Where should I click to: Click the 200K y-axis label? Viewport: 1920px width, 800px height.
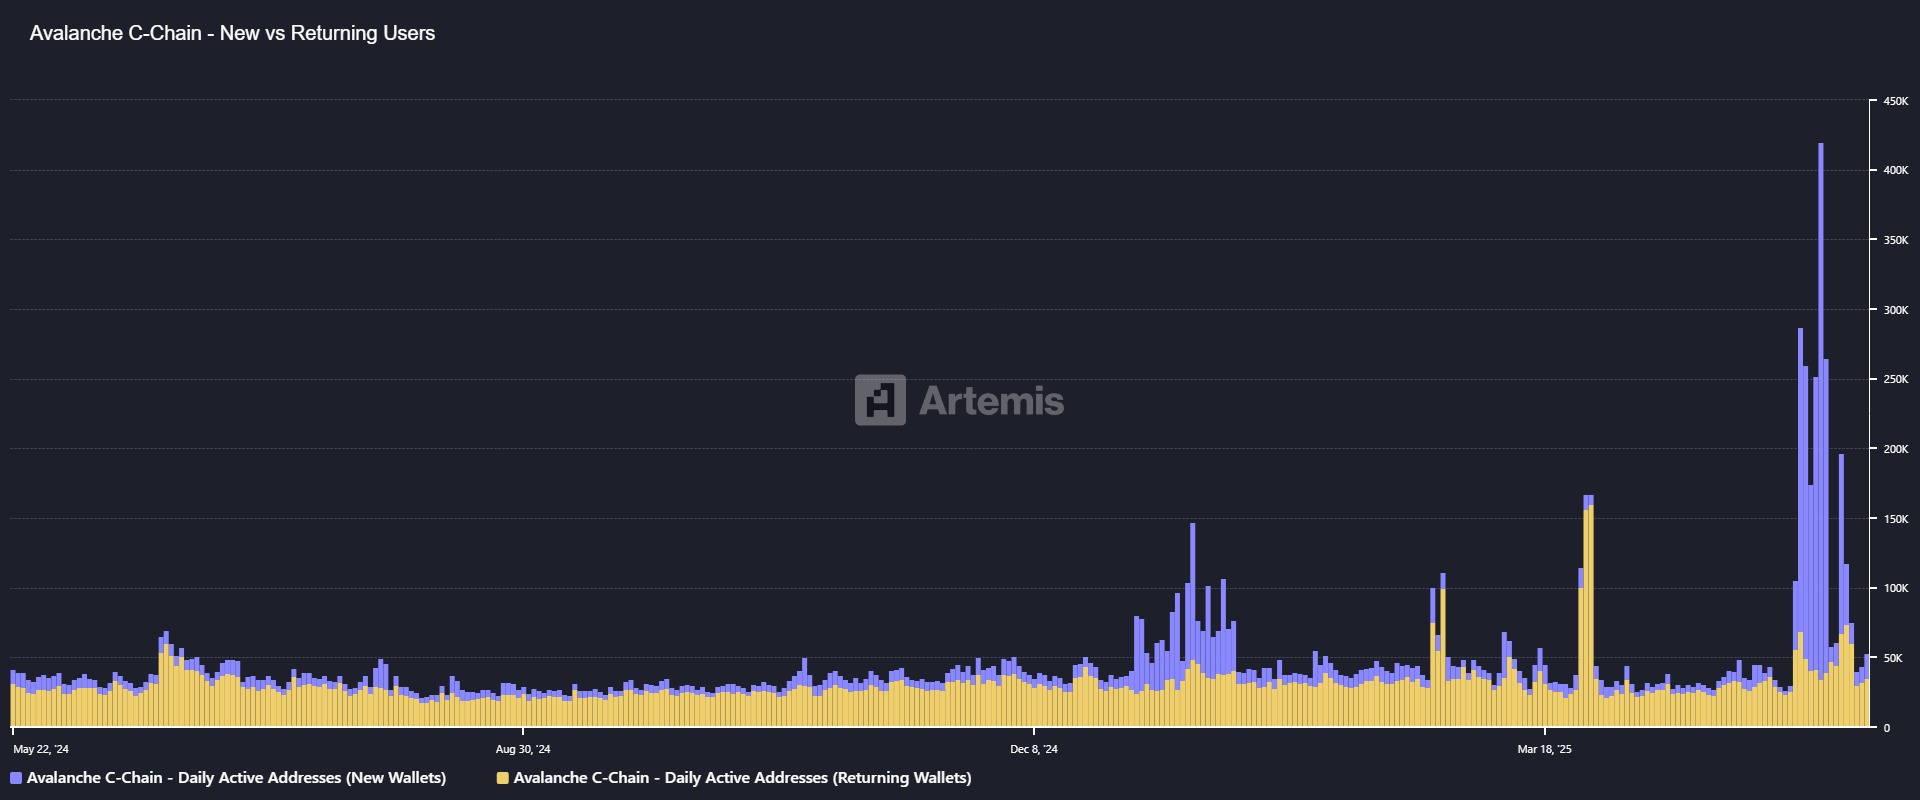pyautogui.click(x=1896, y=449)
